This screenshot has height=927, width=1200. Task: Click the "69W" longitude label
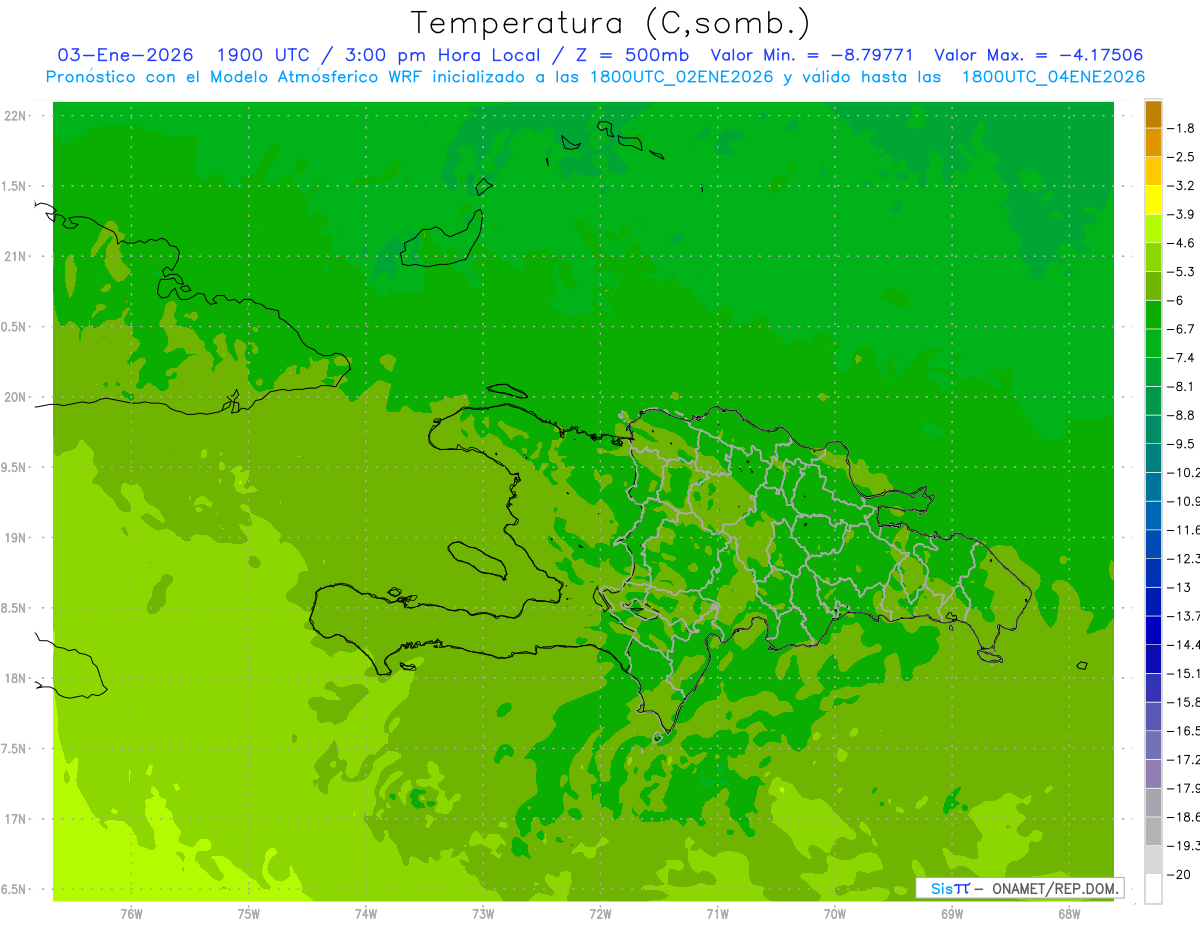pyautogui.click(x=952, y=913)
